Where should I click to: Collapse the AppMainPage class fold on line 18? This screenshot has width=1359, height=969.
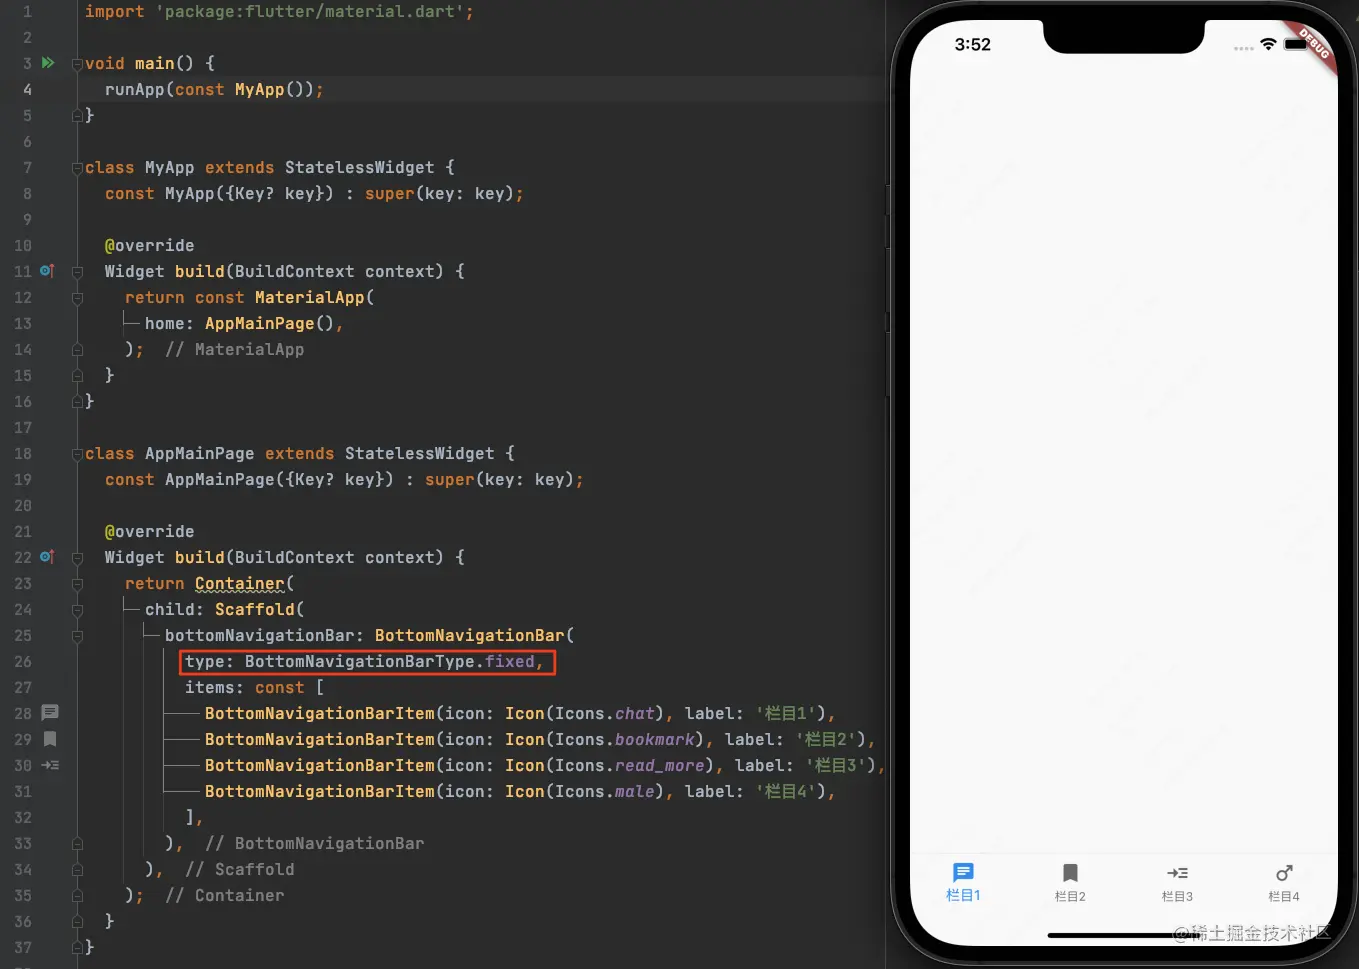[x=77, y=454]
